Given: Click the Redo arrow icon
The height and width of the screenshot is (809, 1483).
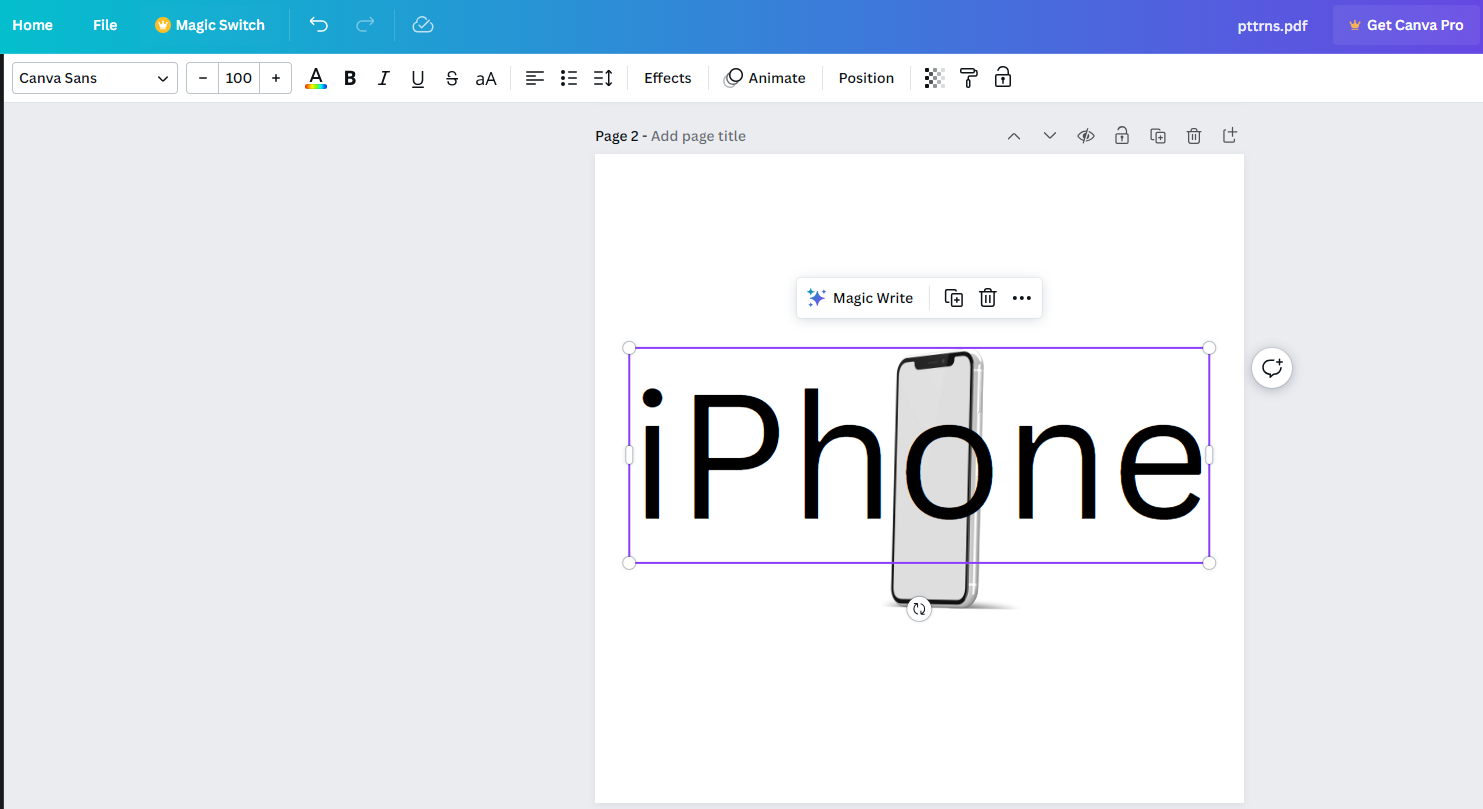Looking at the screenshot, I should pos(365,25).
